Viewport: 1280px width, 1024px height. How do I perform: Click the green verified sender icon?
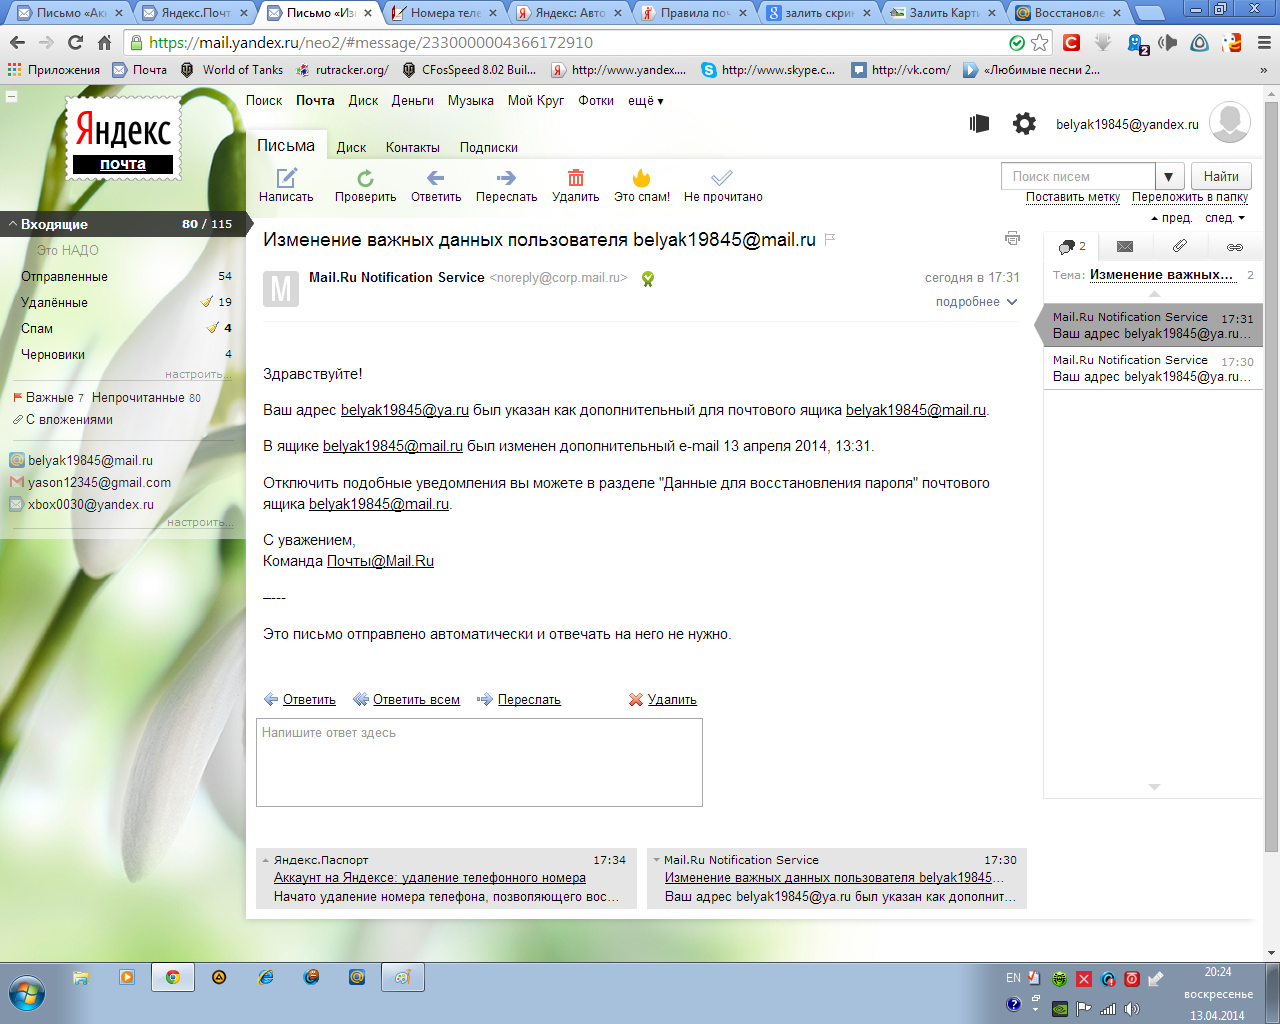pos(648,279)
